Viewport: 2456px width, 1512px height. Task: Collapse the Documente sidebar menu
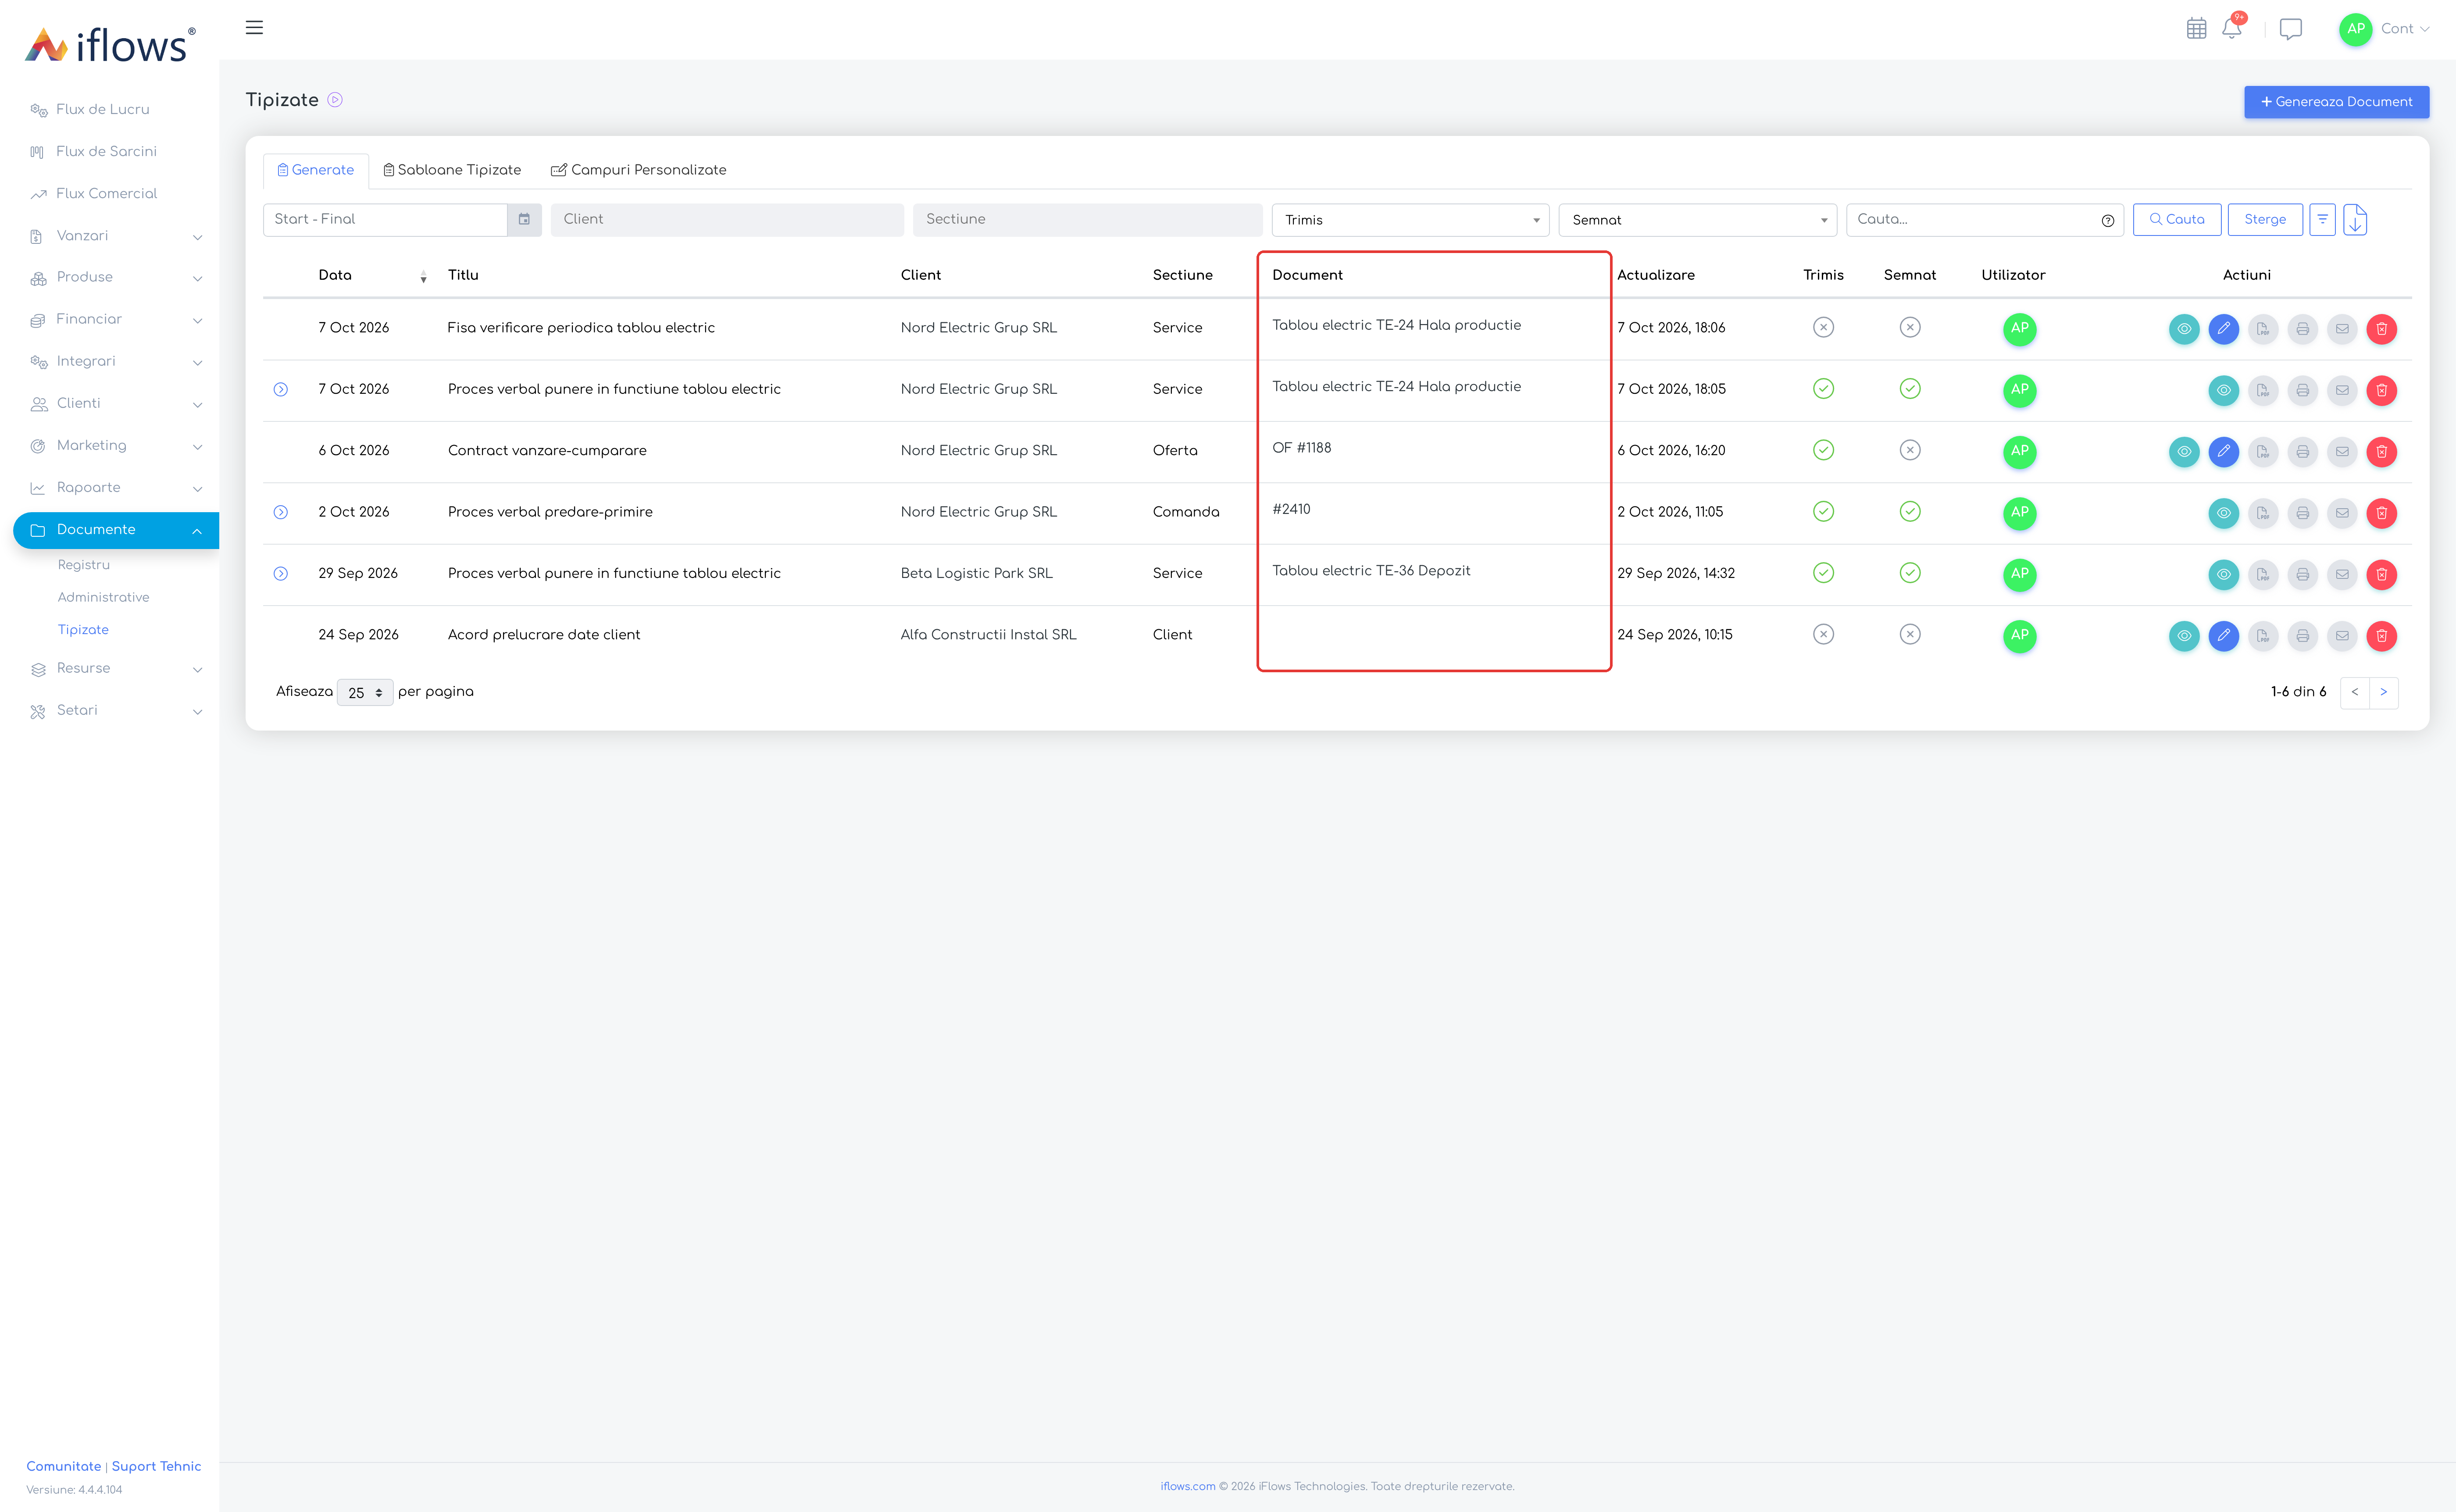pyautogui.click(x=116, y=530)
